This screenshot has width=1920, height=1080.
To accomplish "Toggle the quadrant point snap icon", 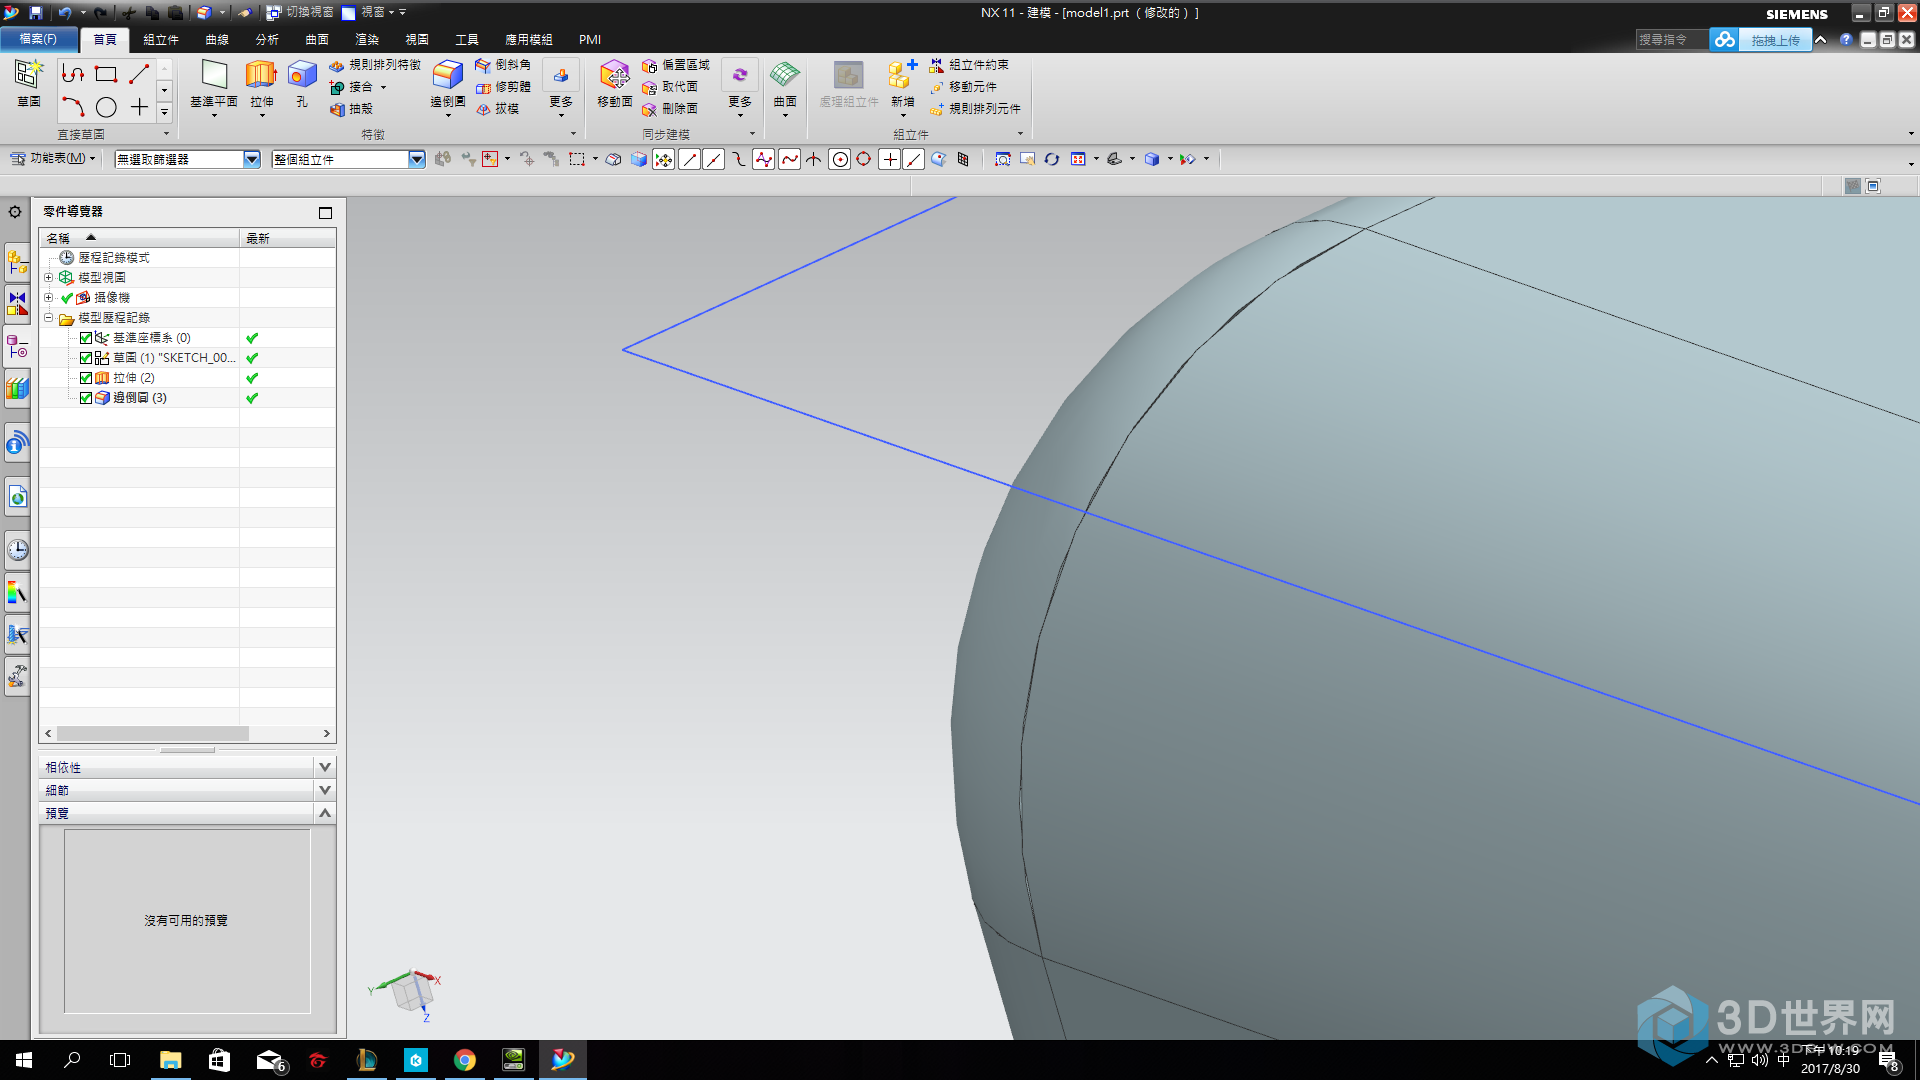I will [x=864, y=159].
